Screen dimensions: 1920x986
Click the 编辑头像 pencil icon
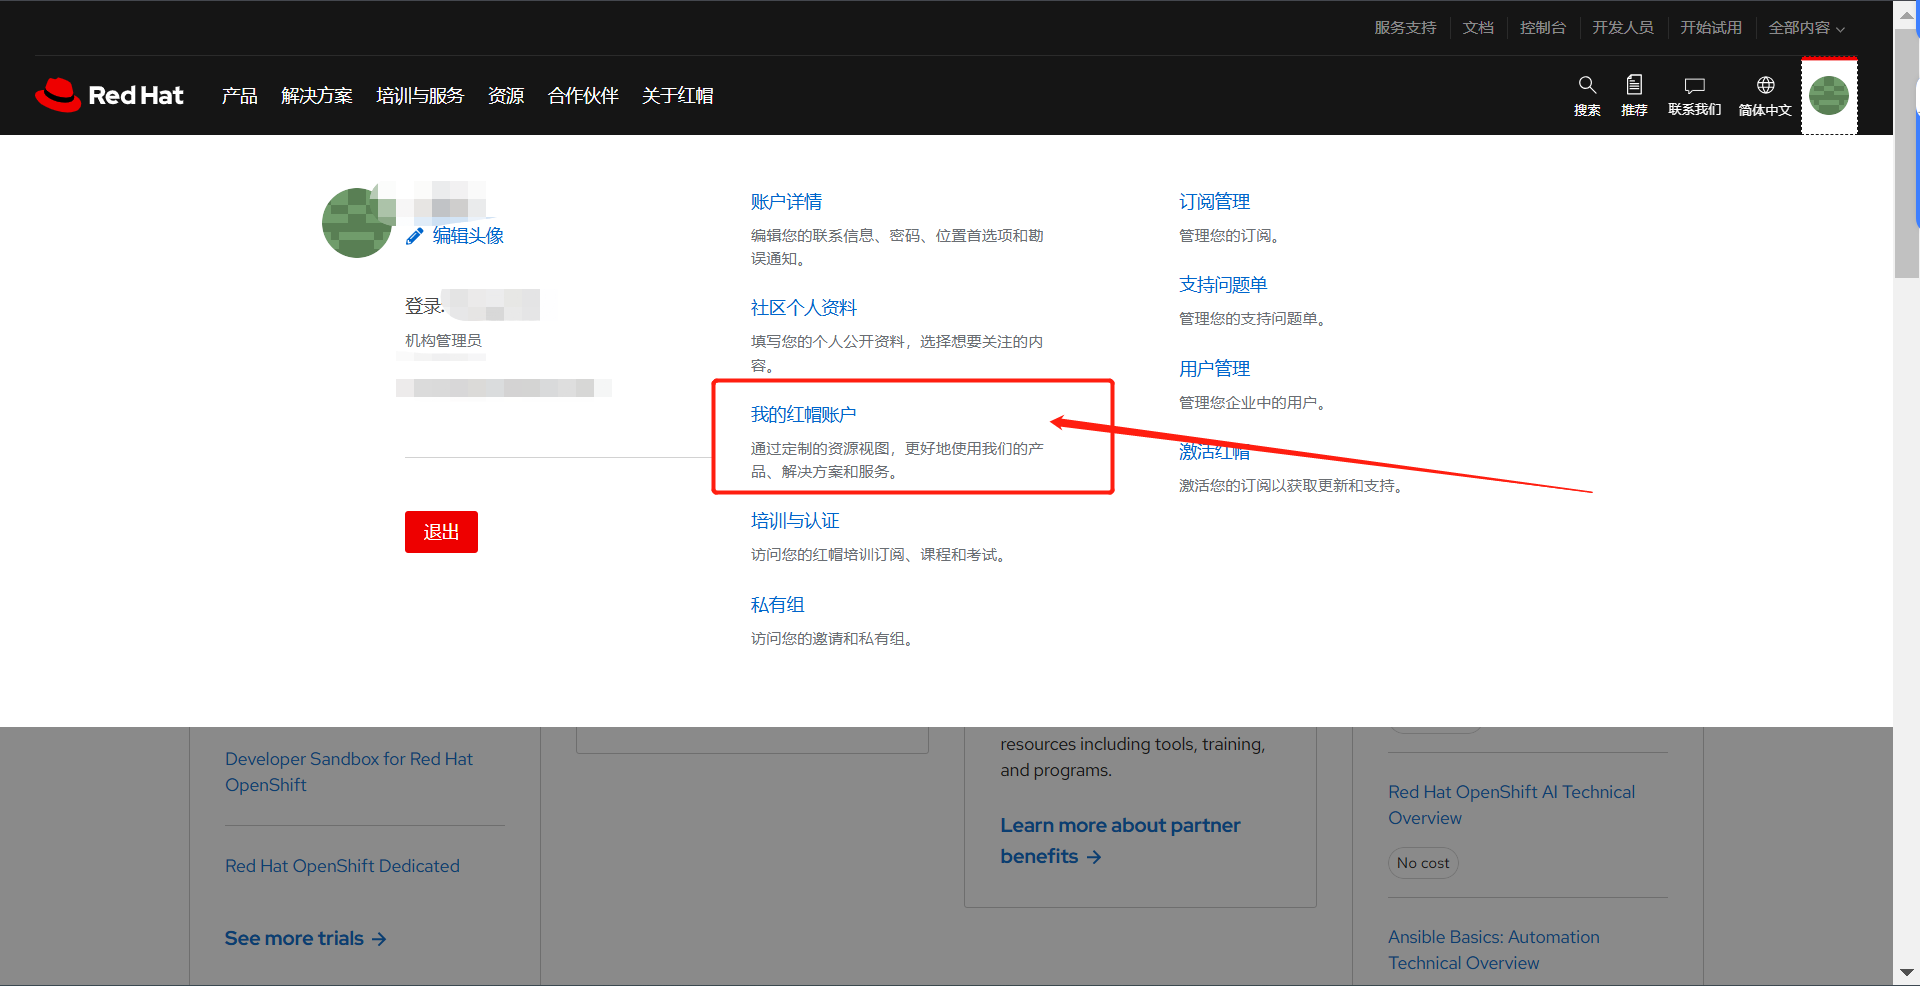pos(415,236)
